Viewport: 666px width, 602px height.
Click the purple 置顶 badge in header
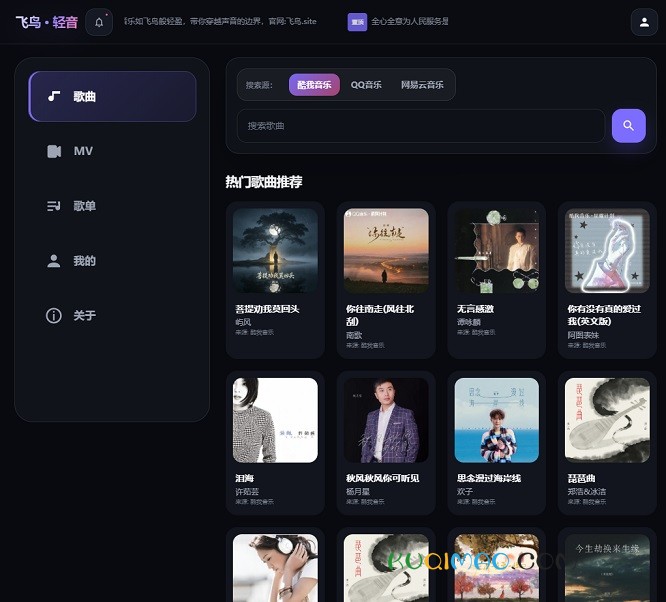point(357,22)
